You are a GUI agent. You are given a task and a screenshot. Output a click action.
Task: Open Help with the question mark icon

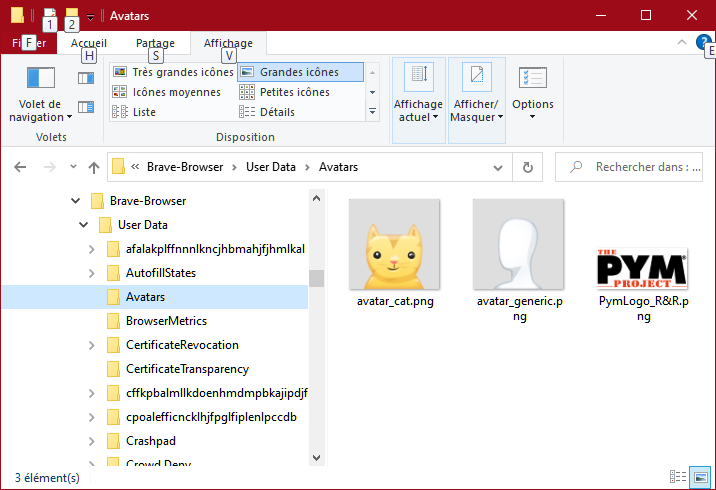point(703,42)
